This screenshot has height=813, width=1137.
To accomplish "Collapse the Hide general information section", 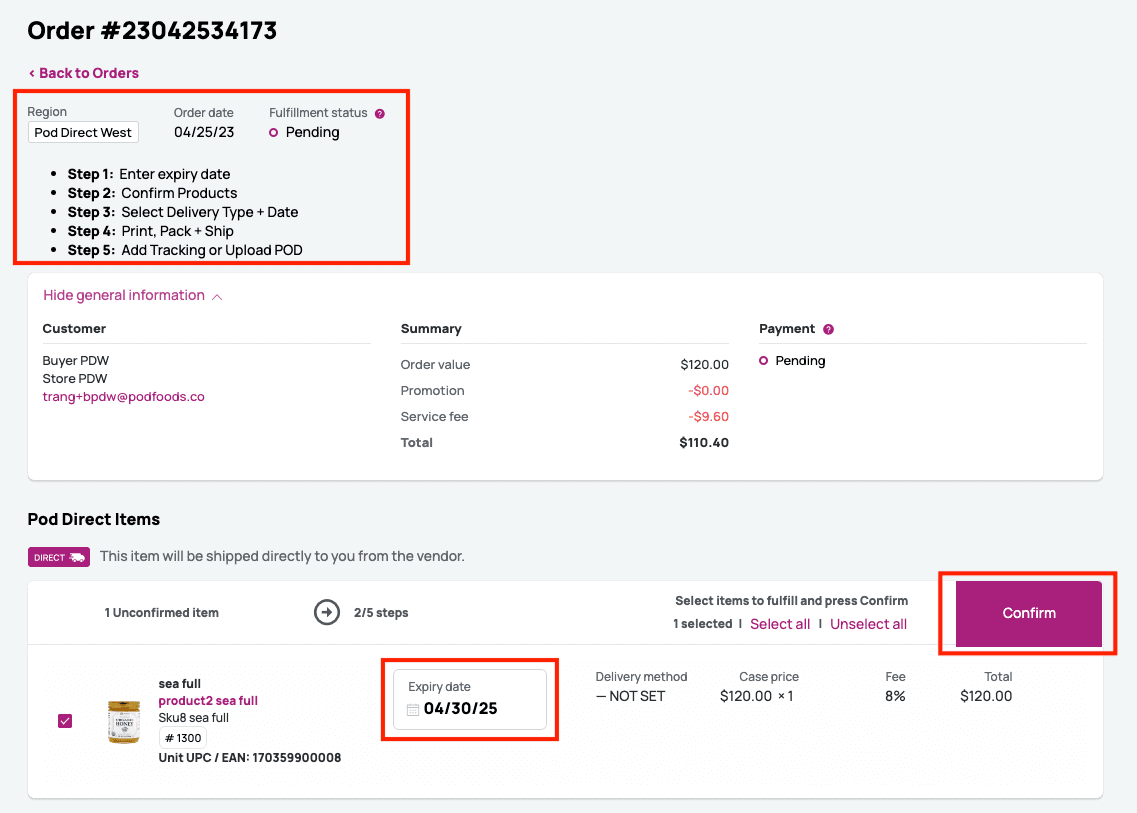I will pos(133,295).
